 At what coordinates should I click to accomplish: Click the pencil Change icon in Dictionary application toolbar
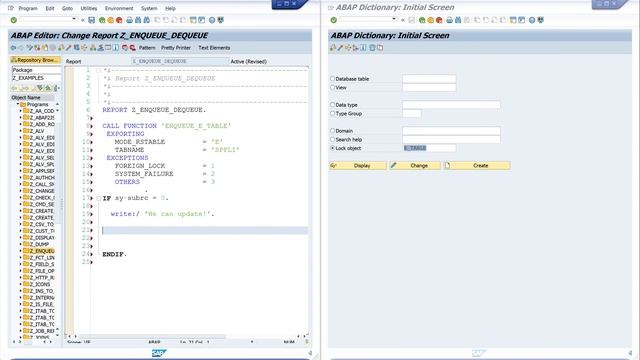pos(340,48)
